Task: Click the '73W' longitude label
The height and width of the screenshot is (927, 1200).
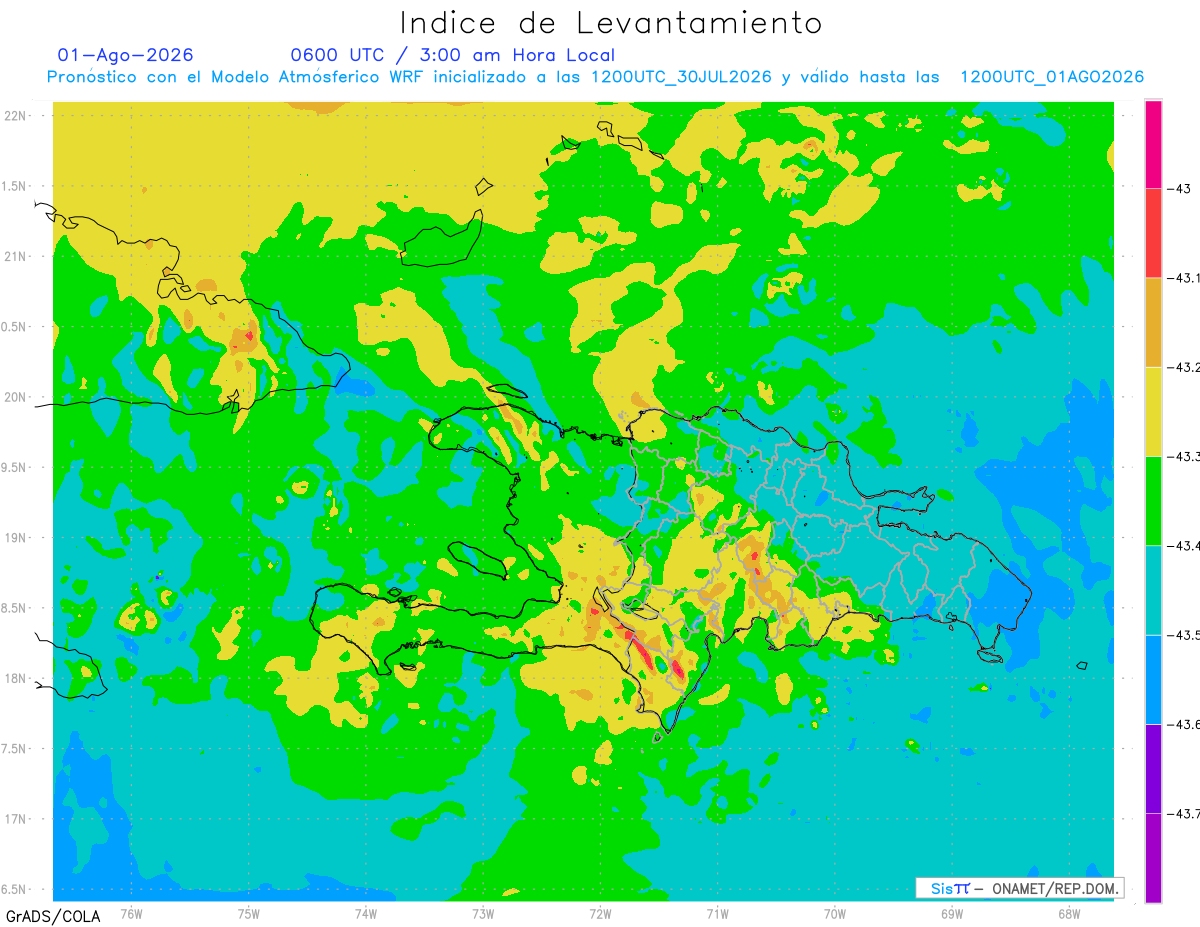Action: tap(483, 913)
